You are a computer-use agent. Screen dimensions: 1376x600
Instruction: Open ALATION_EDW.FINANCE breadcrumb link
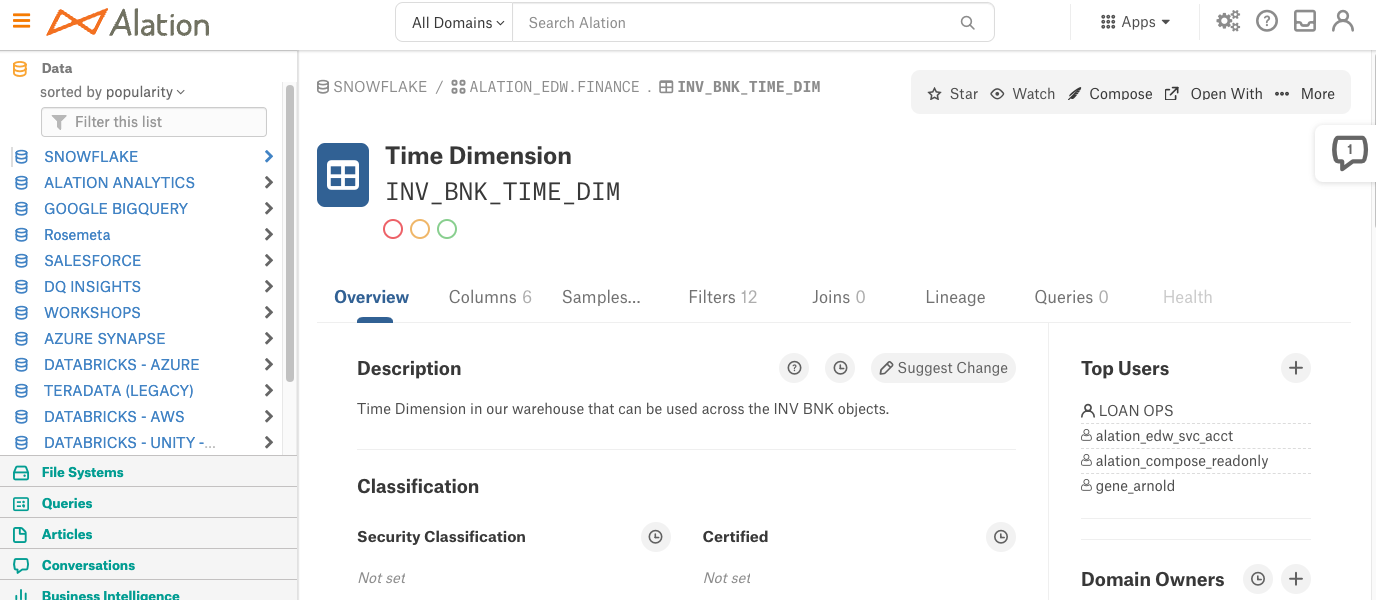(545, 87)
